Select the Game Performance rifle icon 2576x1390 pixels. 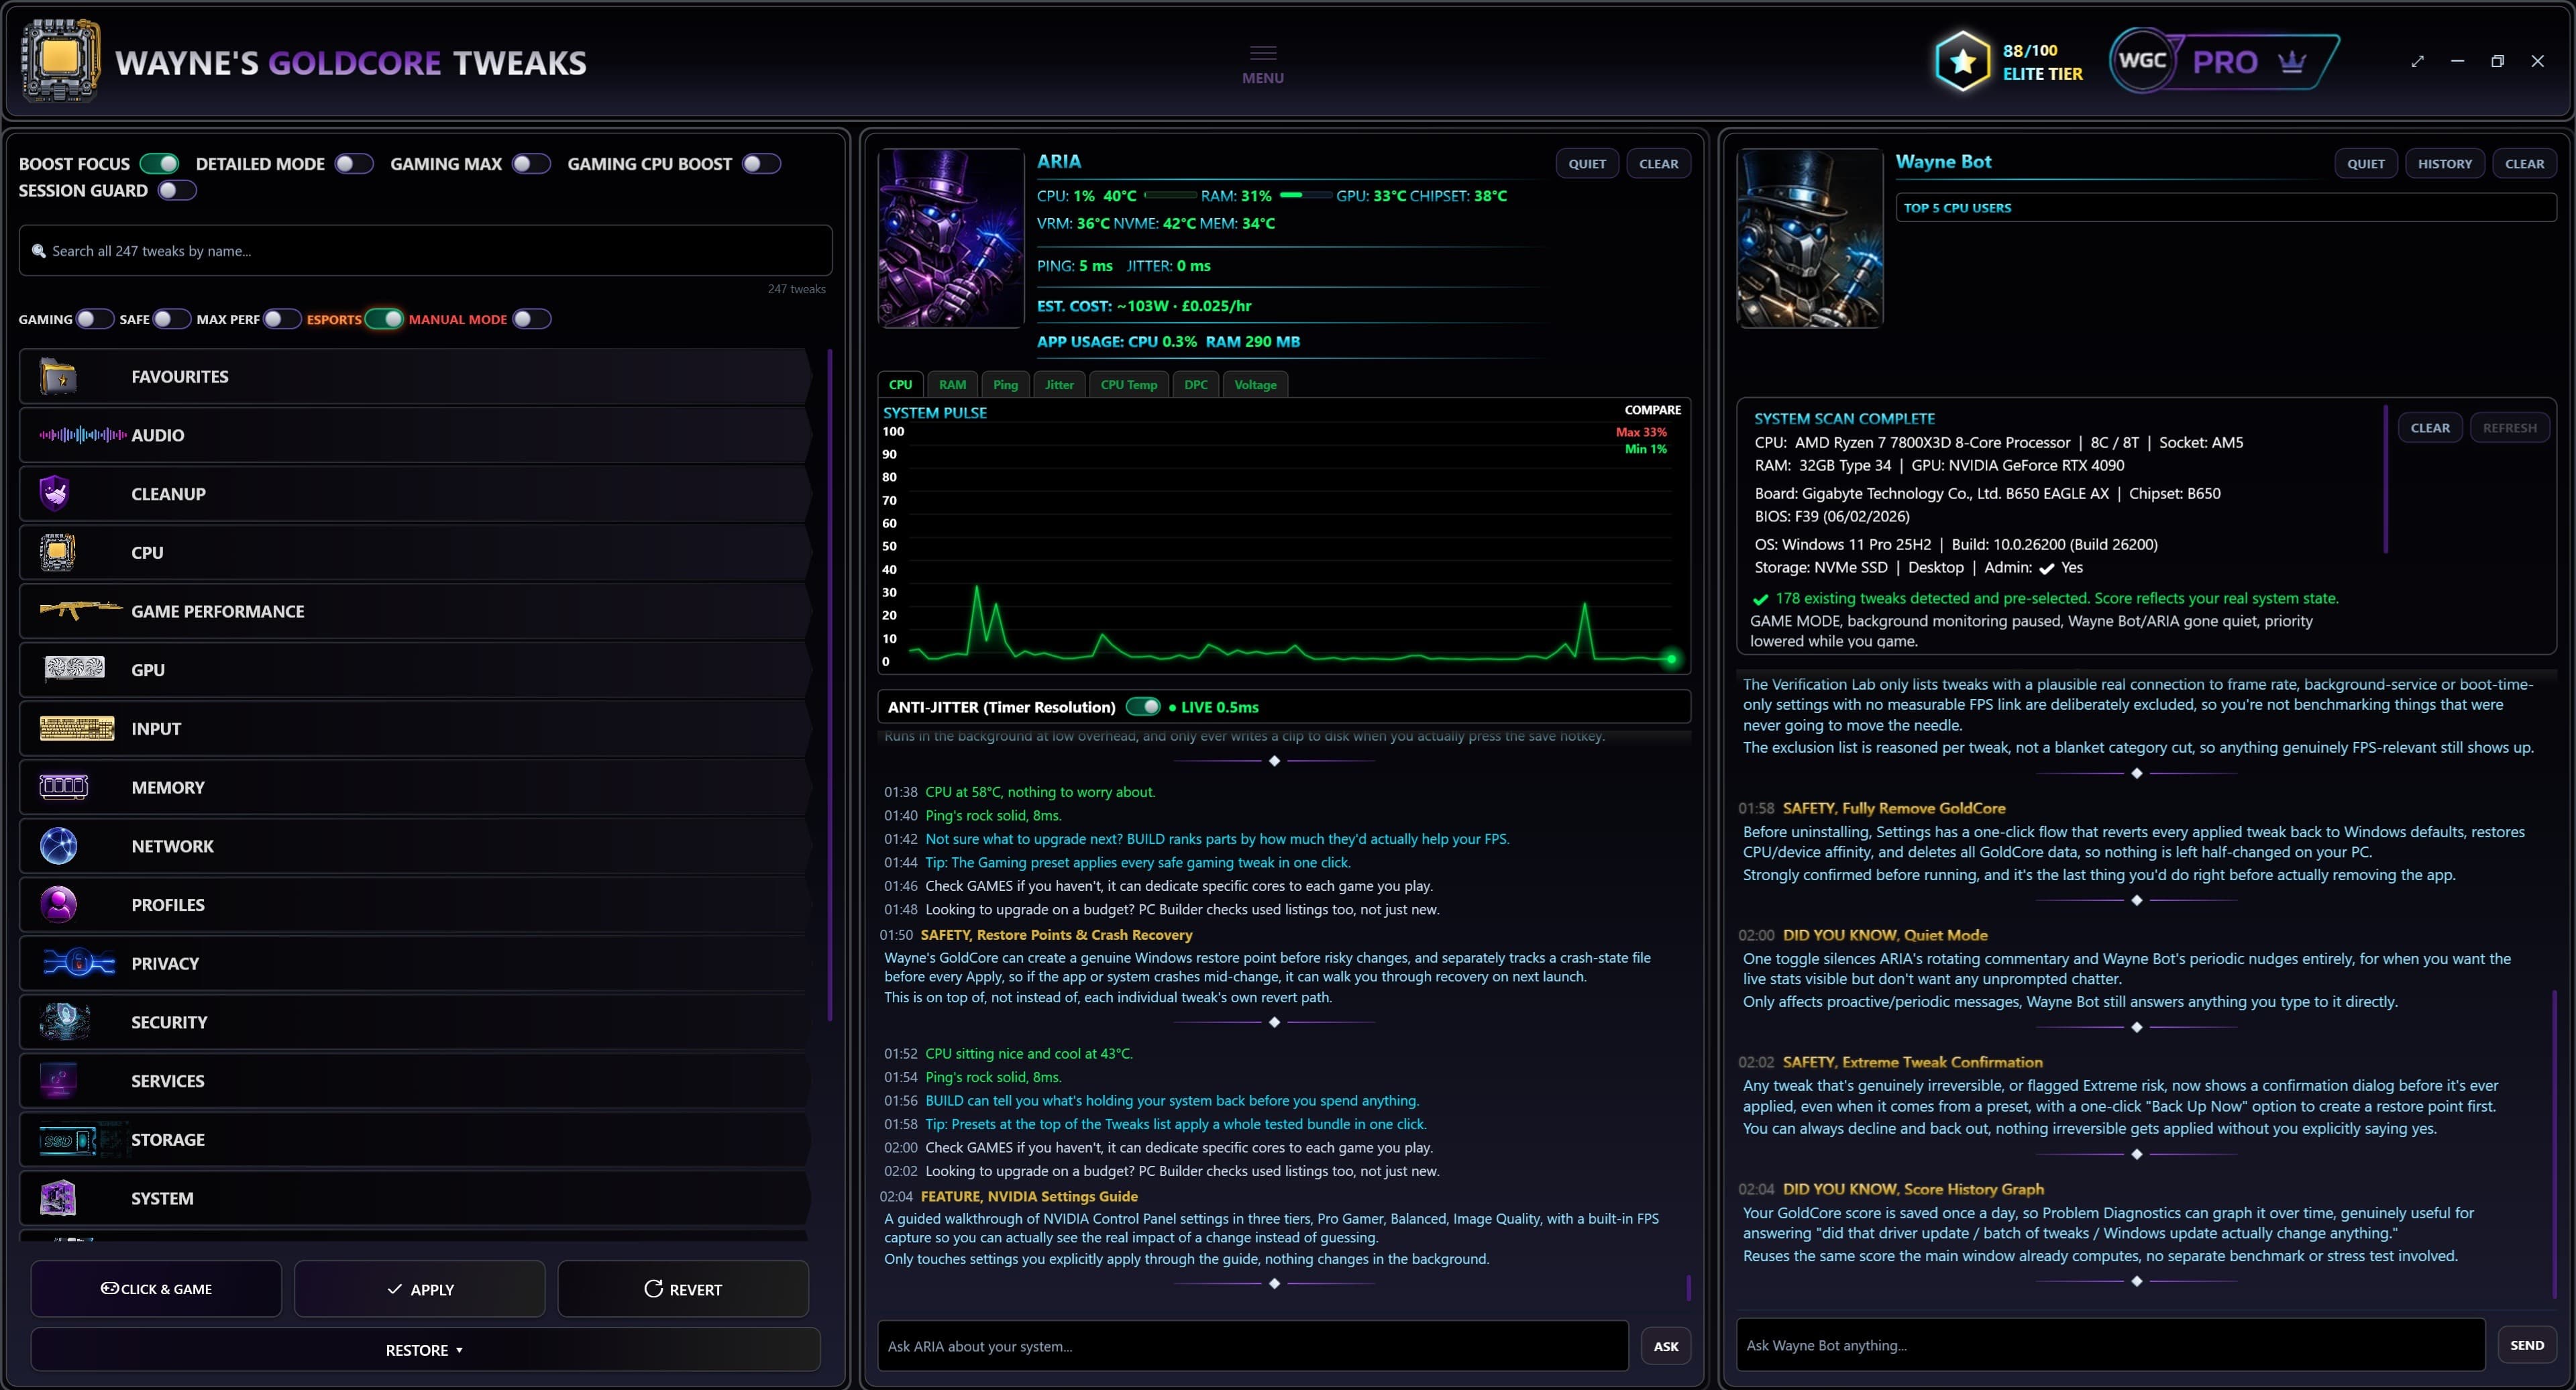(81, 609)
